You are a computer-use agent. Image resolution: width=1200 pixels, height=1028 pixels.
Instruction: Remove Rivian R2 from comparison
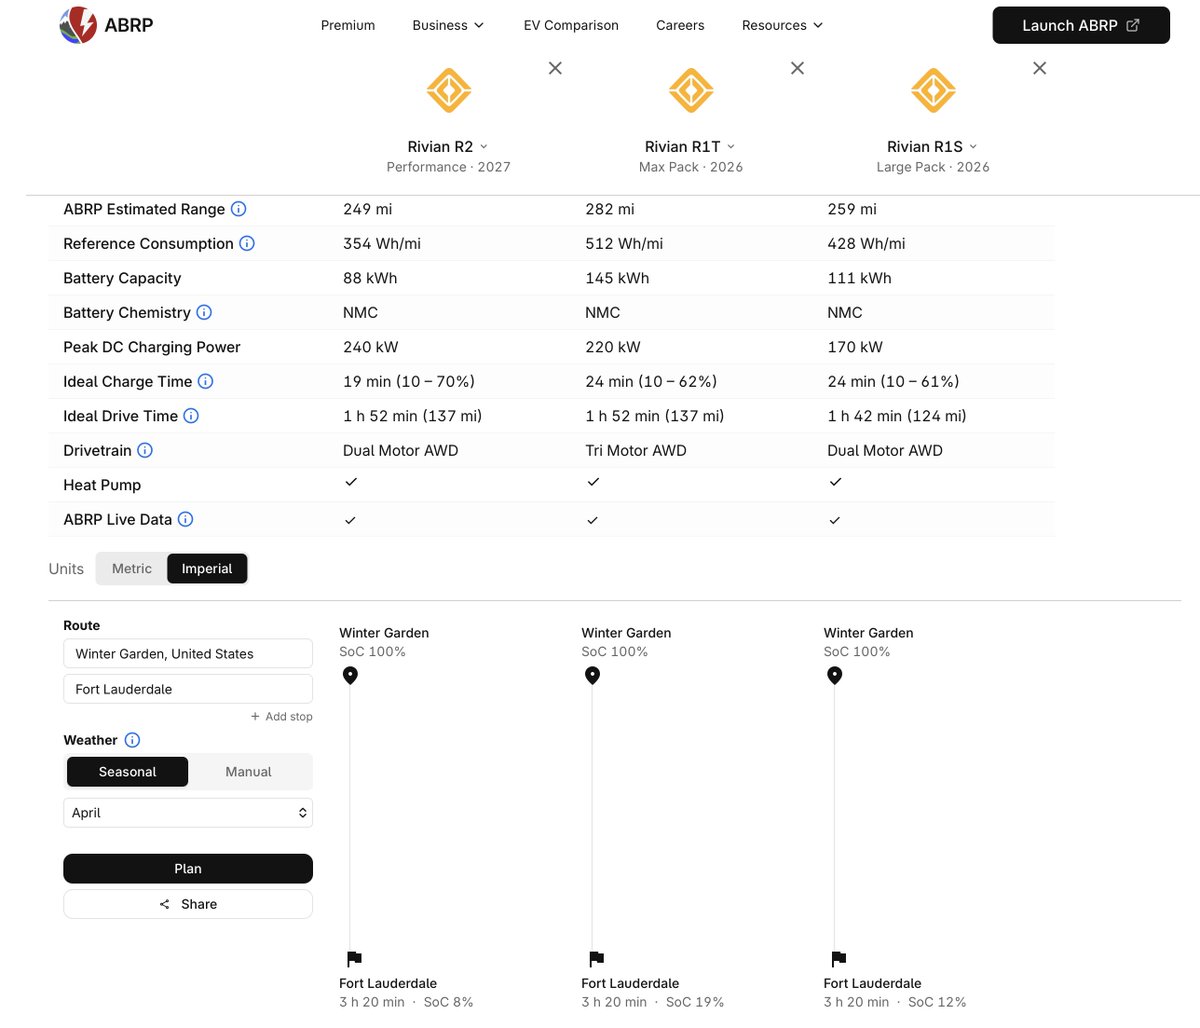click(x=555, y=68)
